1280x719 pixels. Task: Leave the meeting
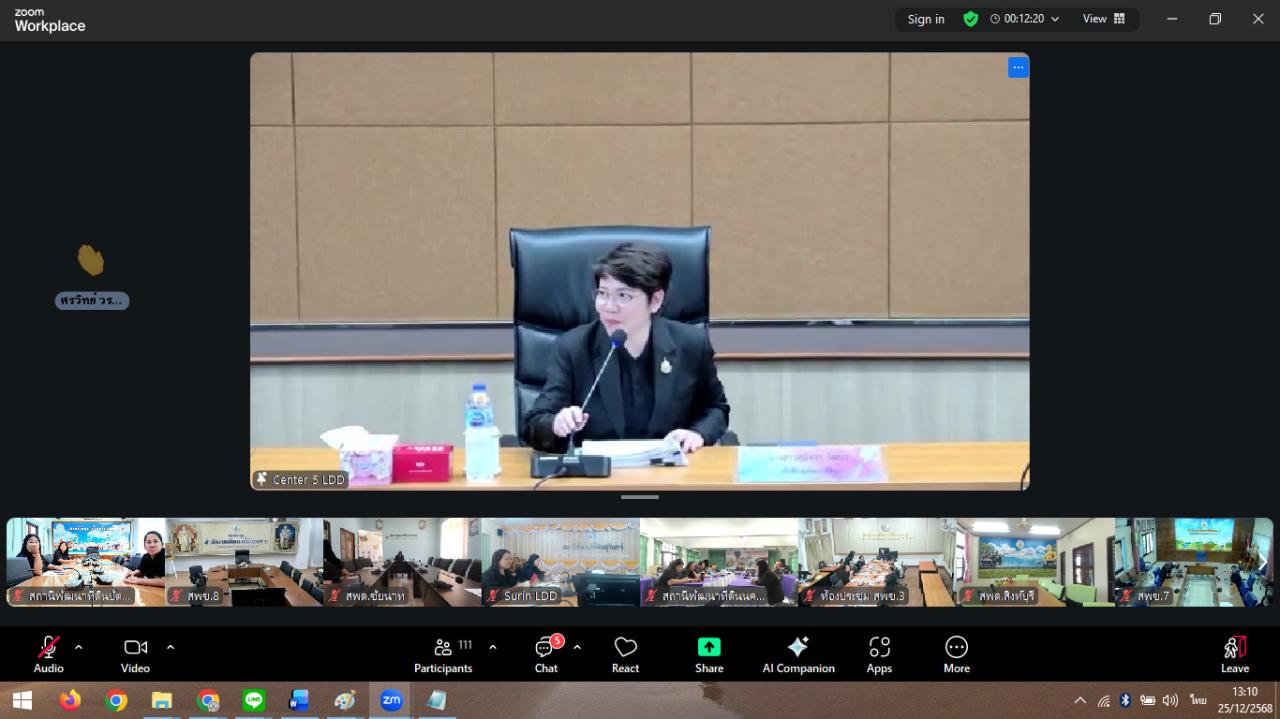coord(1234,655)
